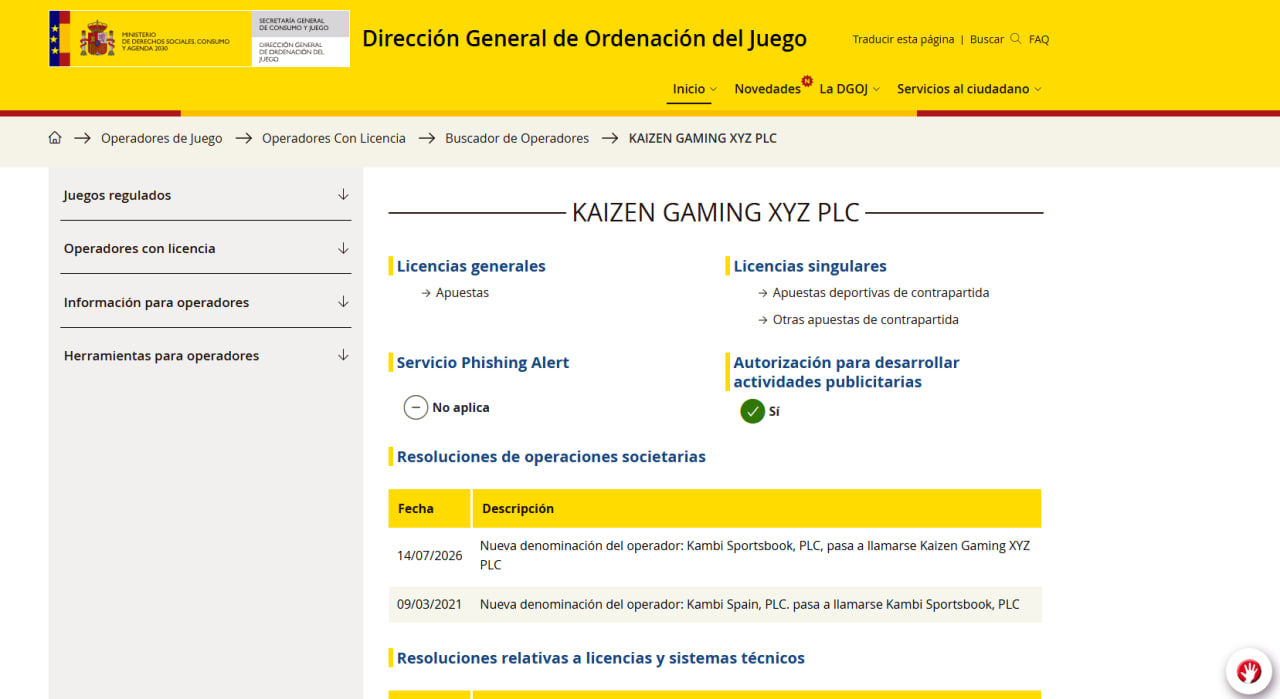Viewport: 1280px width, 699px height.
Task: Open the FAQ link
Action: coord(1039,39)
